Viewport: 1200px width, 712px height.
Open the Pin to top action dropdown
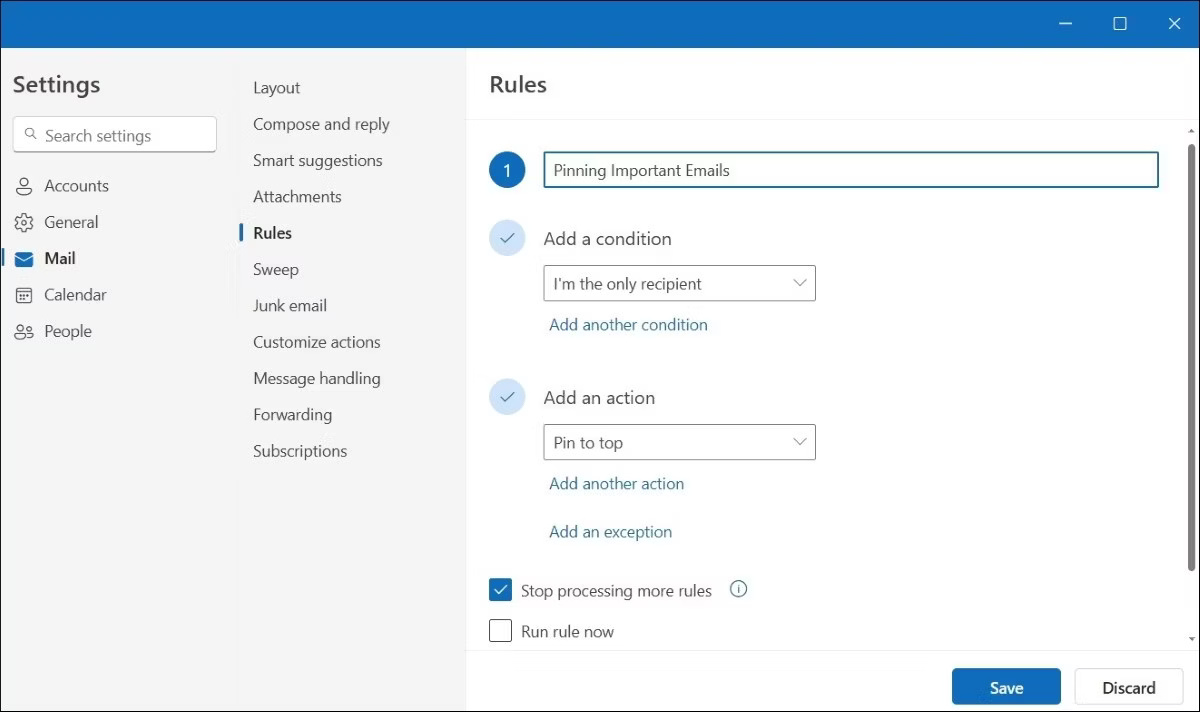pyautogui.click(x=679, y=442)
